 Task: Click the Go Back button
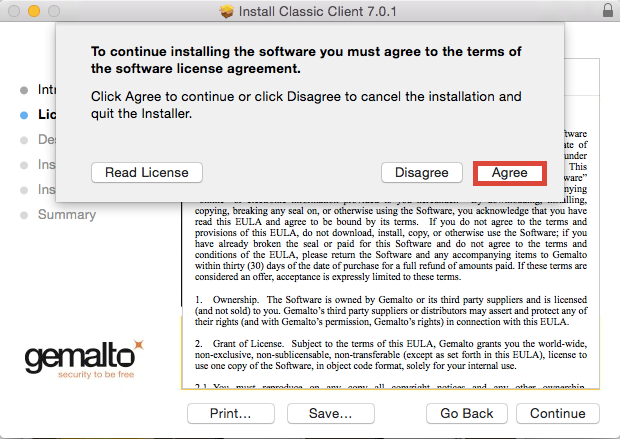coord(467,413)
